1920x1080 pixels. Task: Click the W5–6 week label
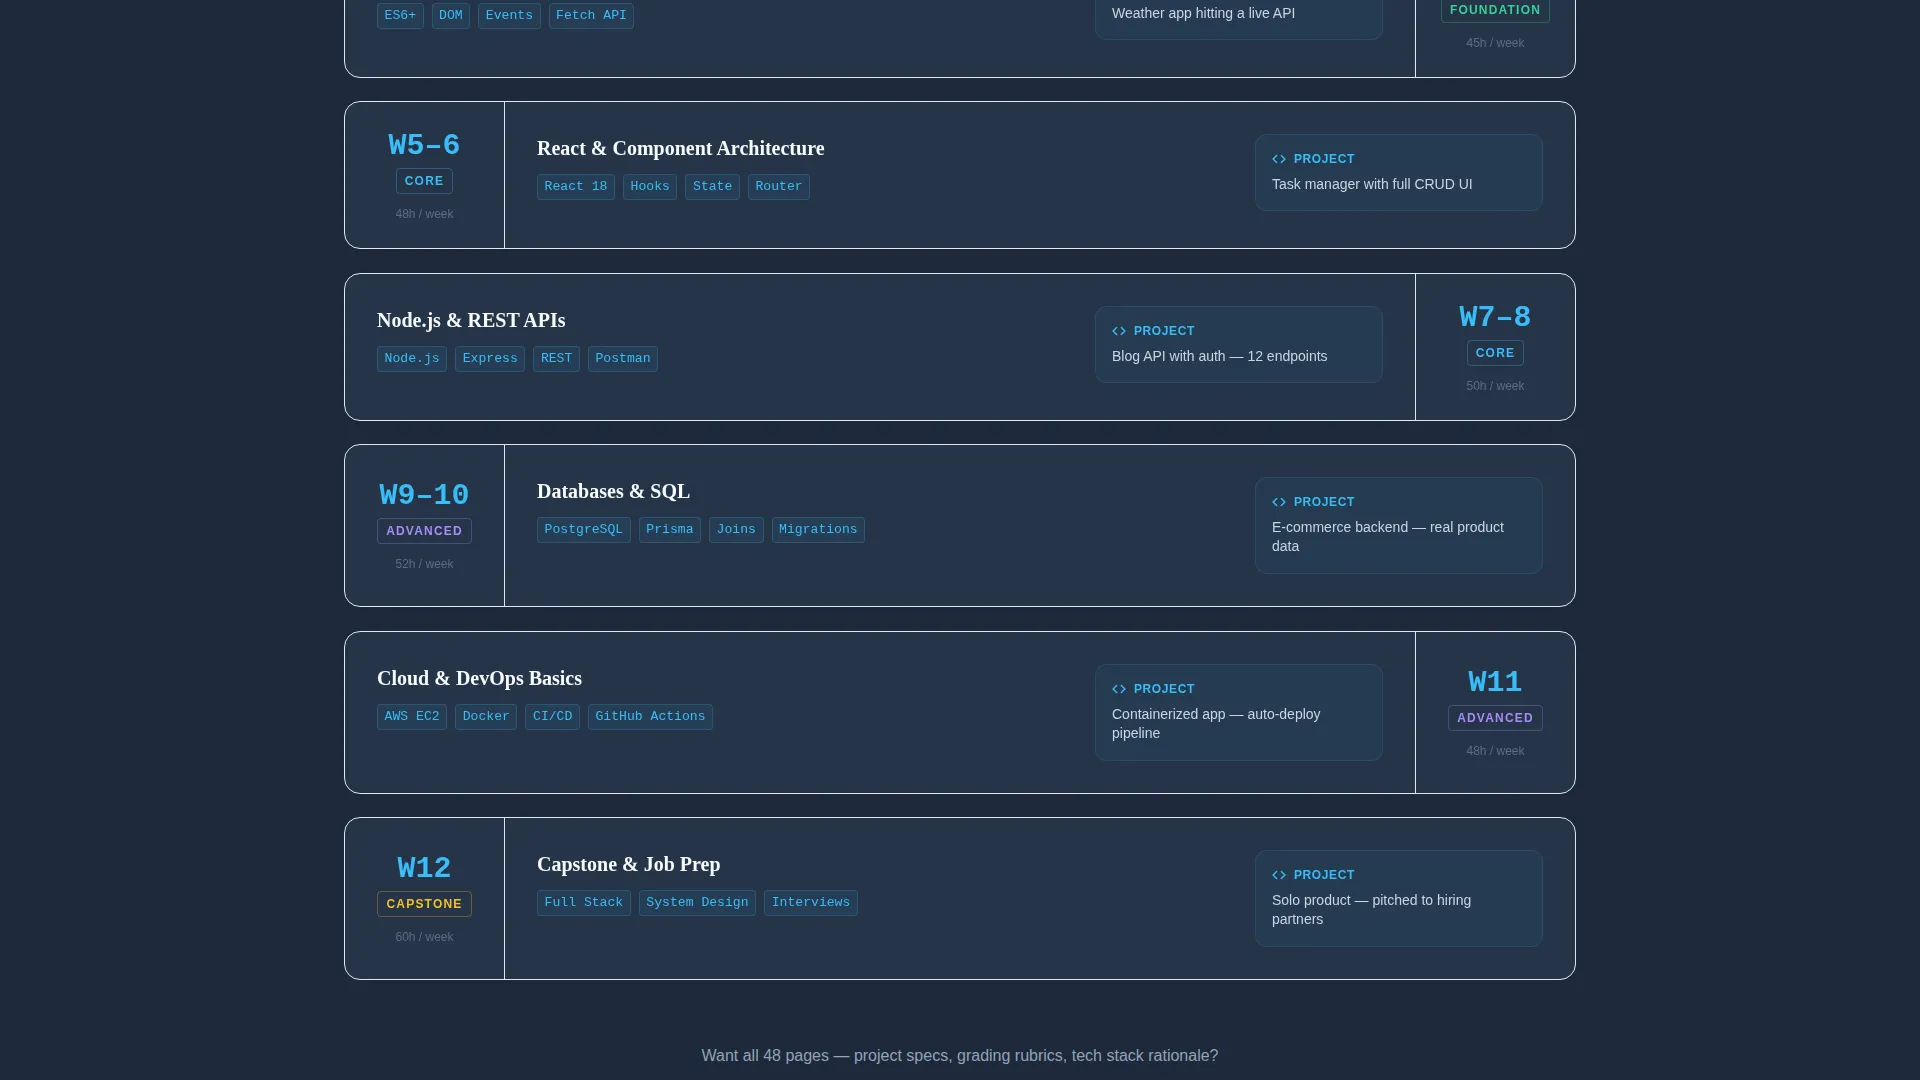(x=424, y=146)
